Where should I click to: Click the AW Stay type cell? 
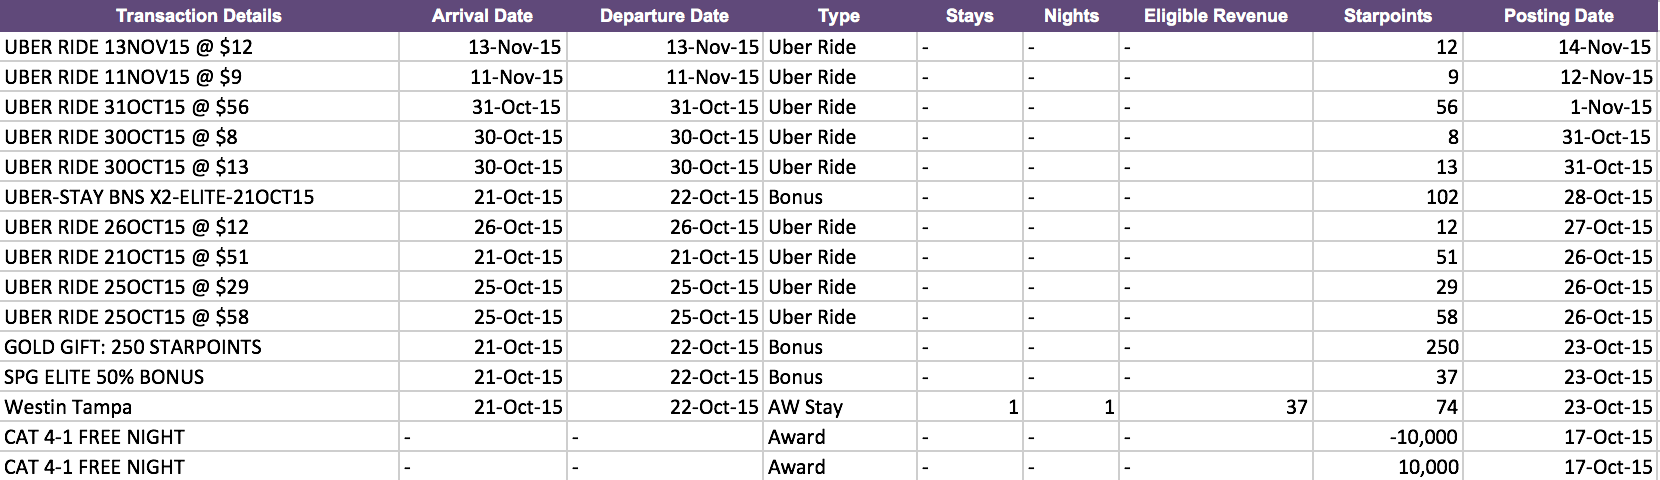[840, 407]
